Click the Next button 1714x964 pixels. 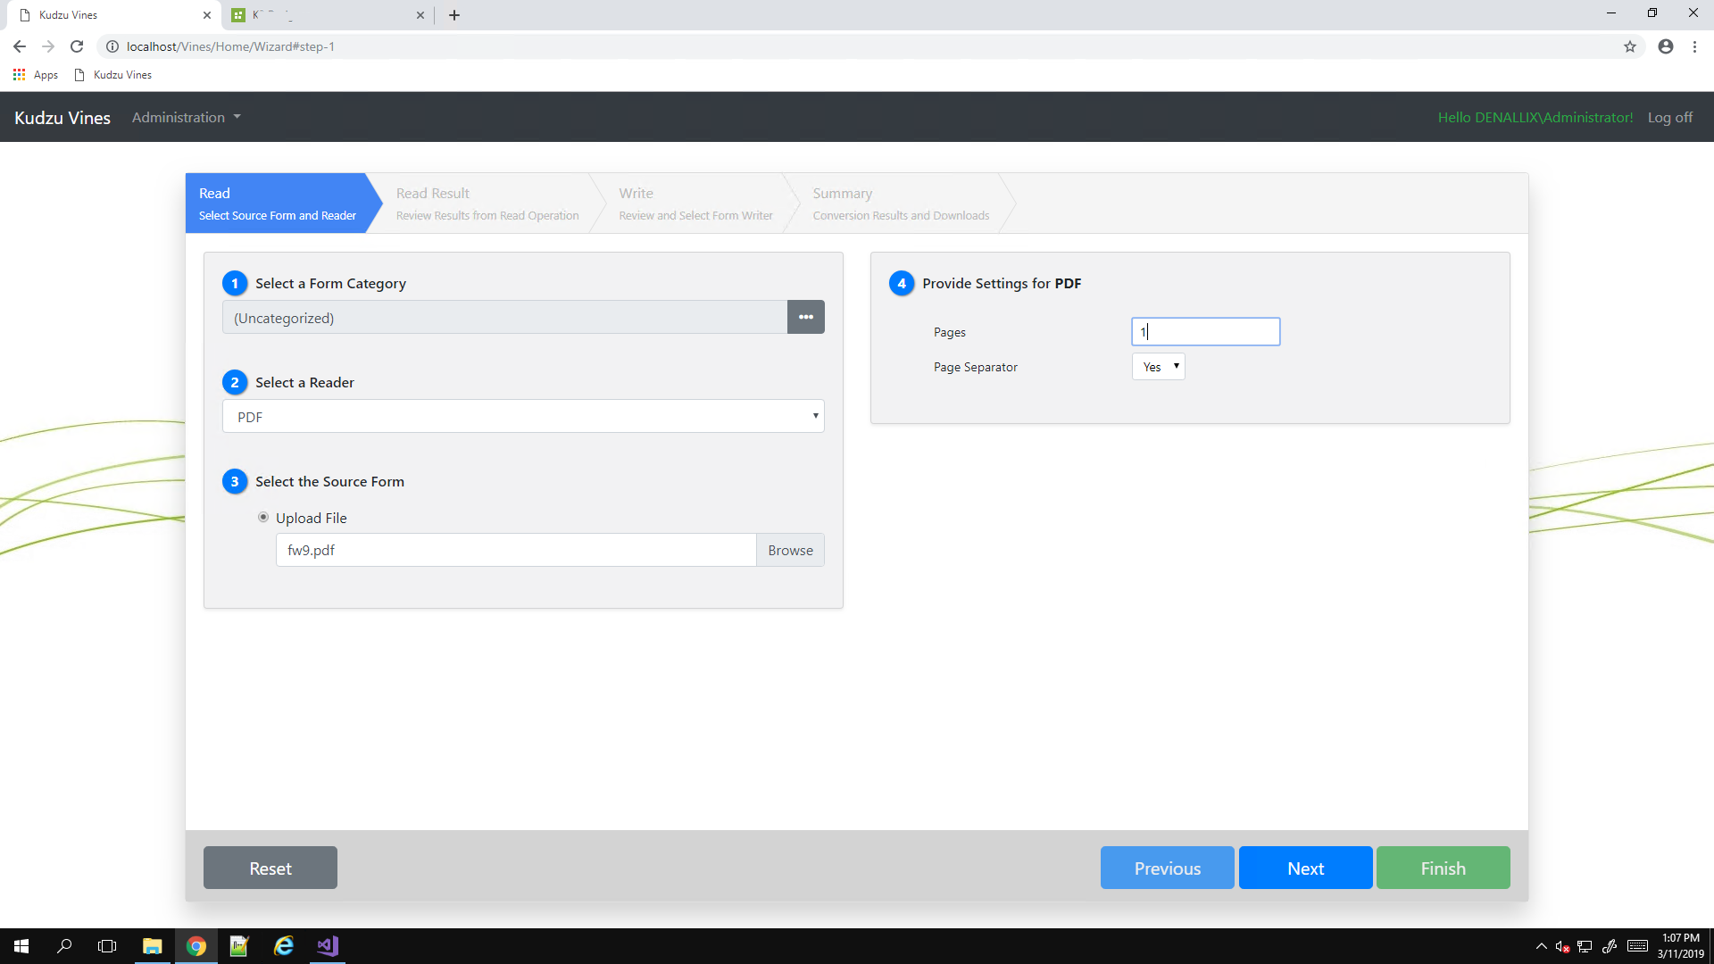[1305, 868]
